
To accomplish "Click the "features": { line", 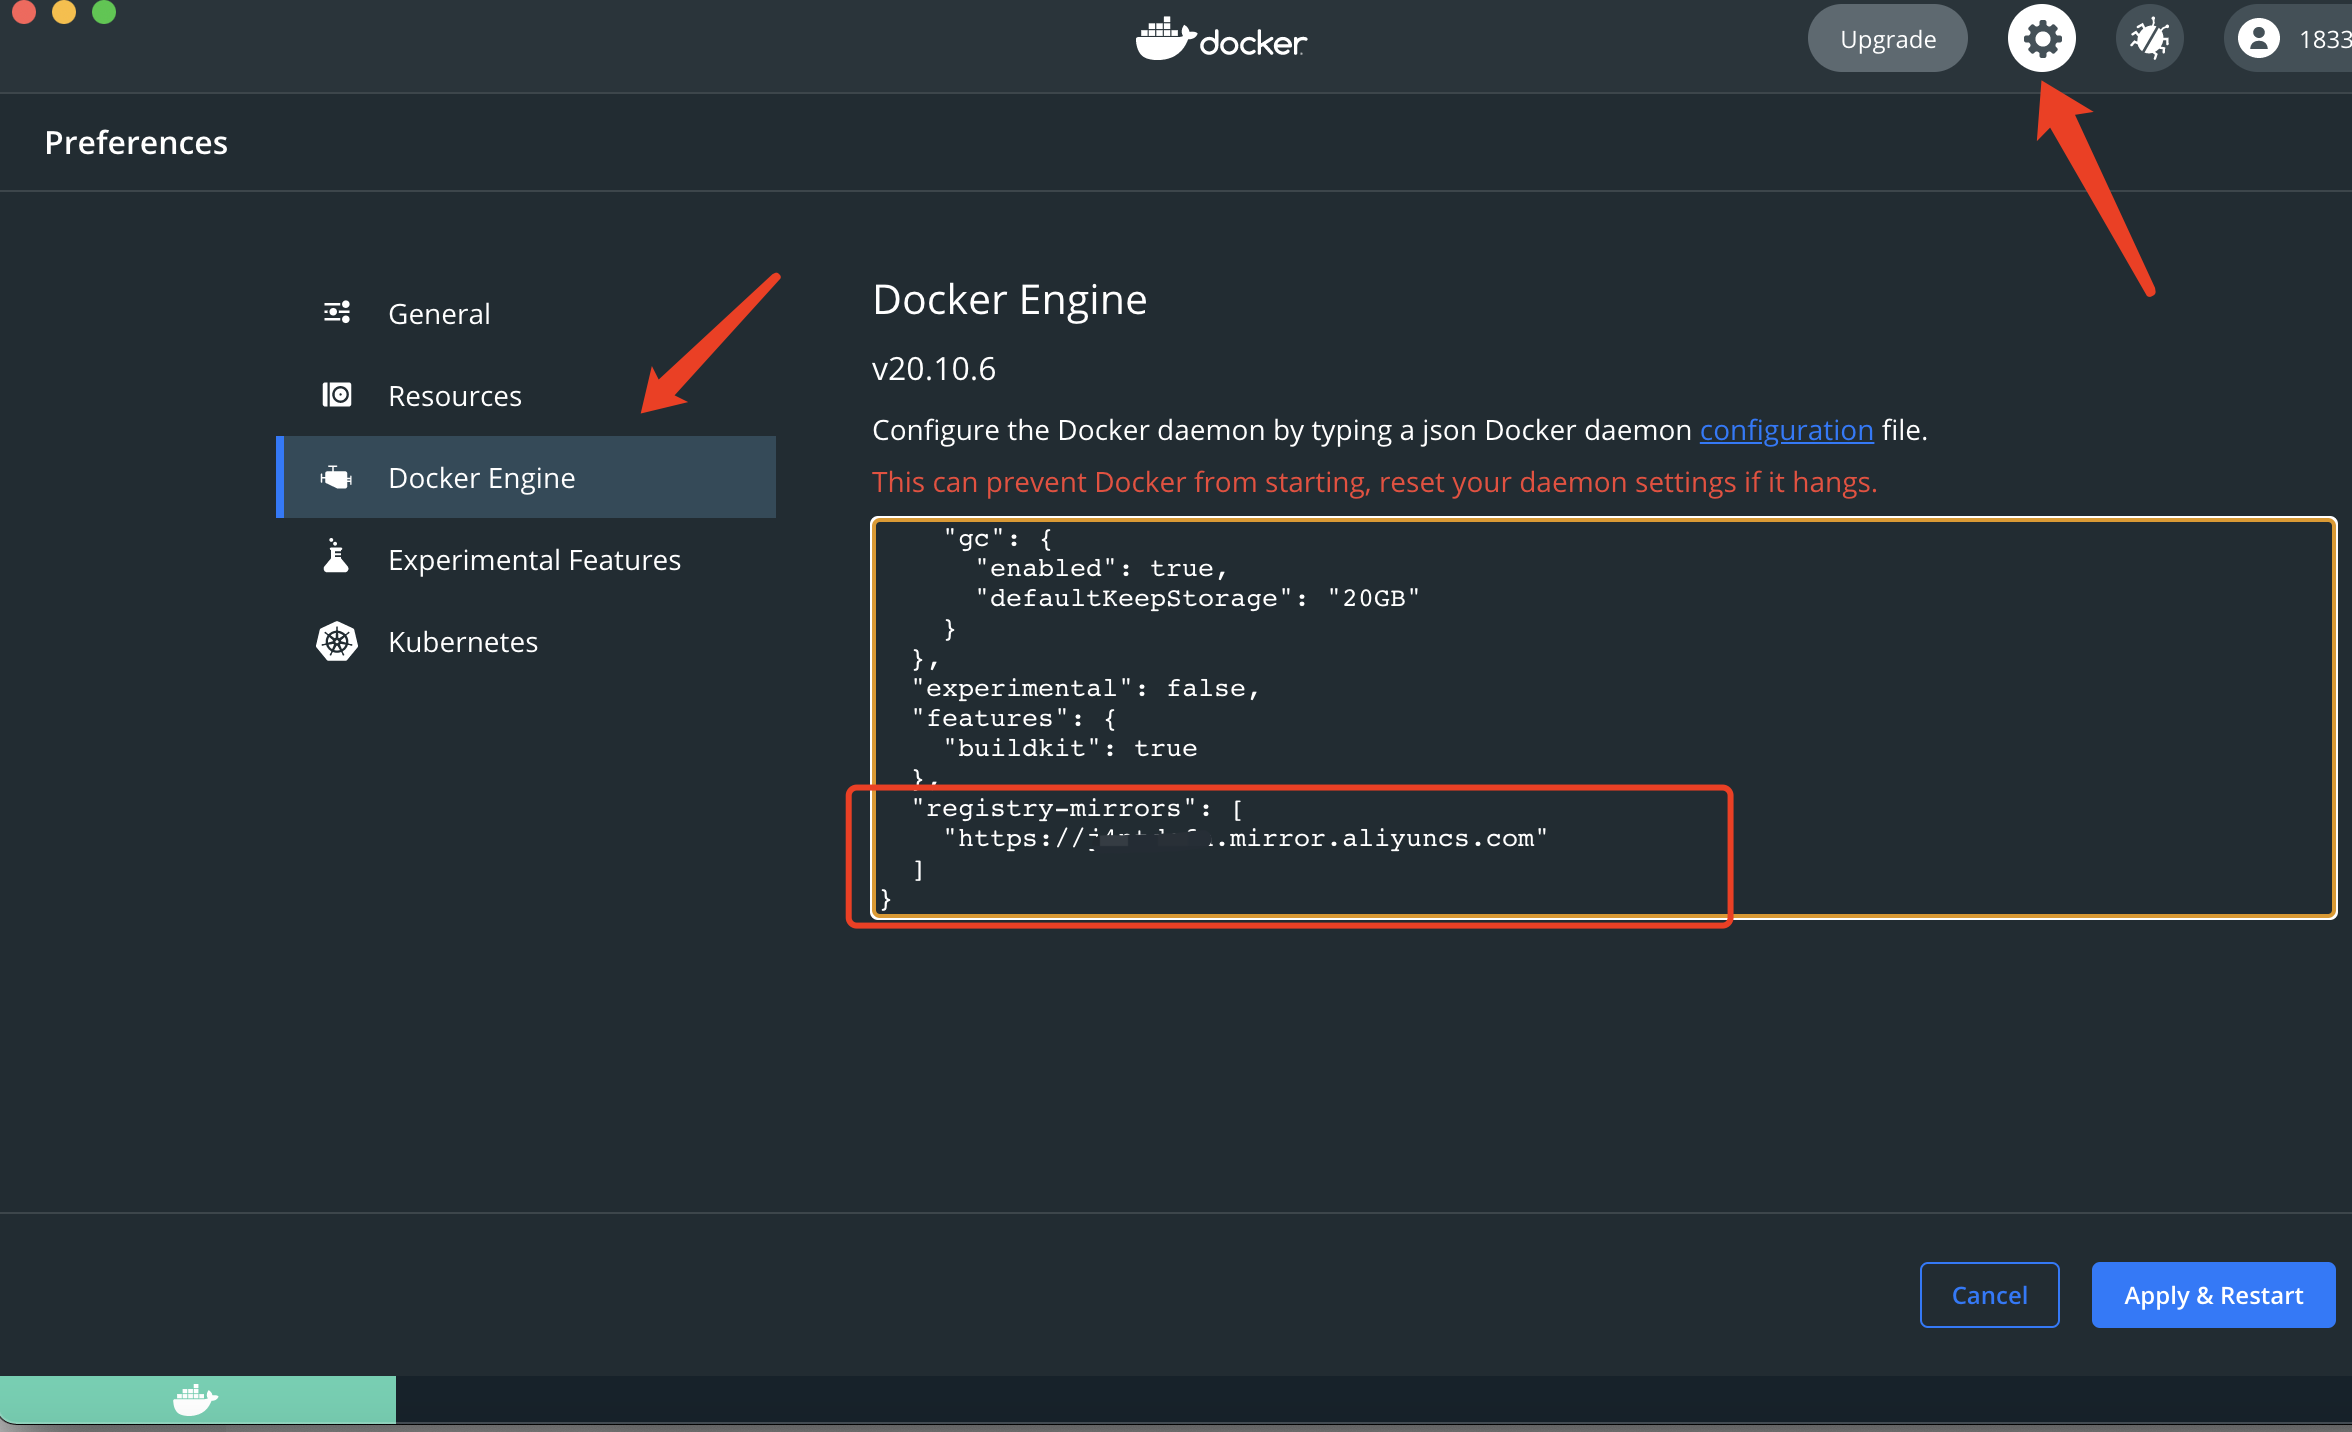I will 1013,718.
